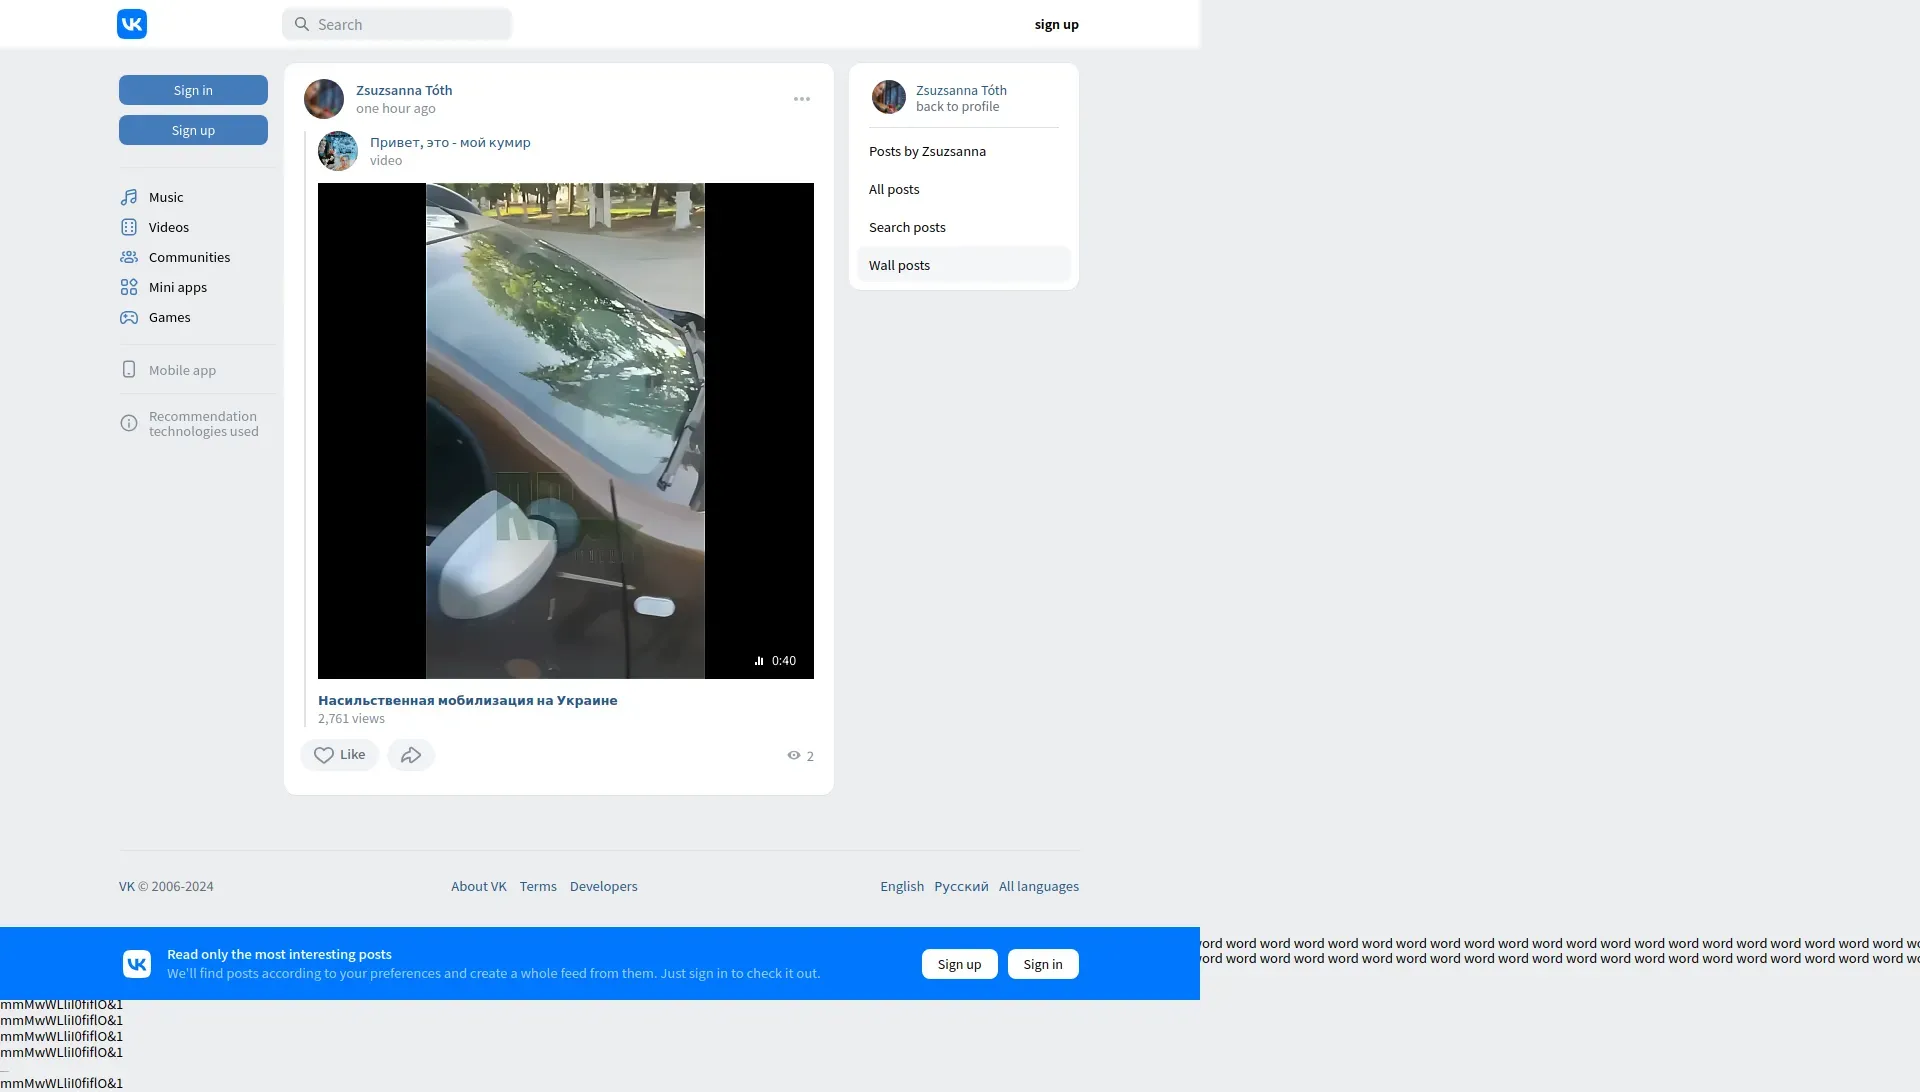Open the Videos section icon
The height and width of the screenshot is (1092, 1920).
(129, 227)
